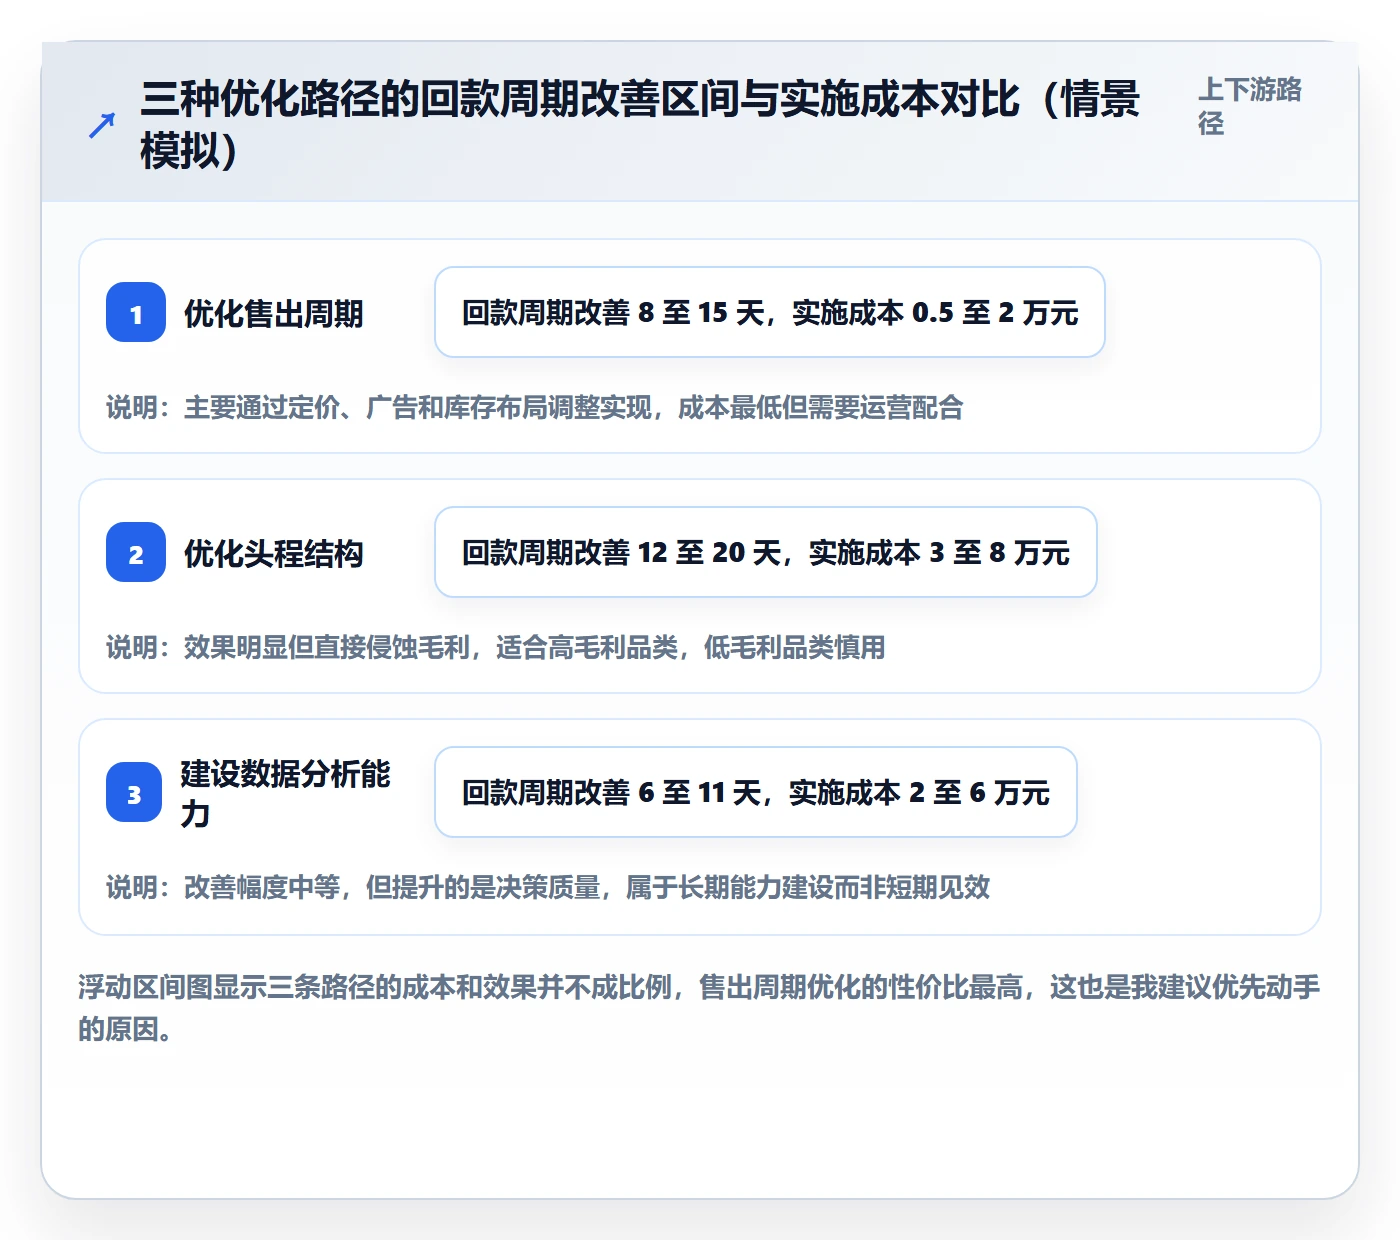Click the box '回款周期改善 6 至 11 天'
The height and width of the screenshot is (1240, 1400).
click(756, 792)
